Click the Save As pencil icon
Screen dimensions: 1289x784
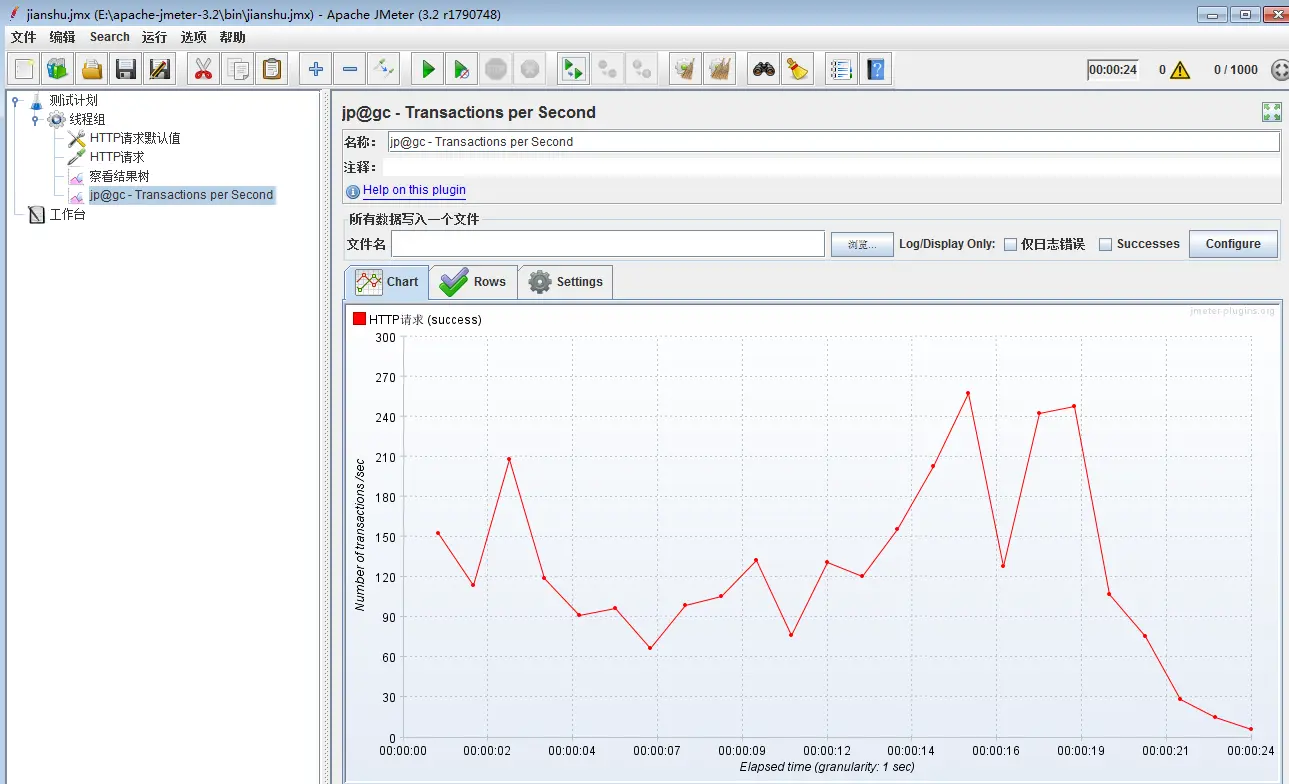[159, 69]
